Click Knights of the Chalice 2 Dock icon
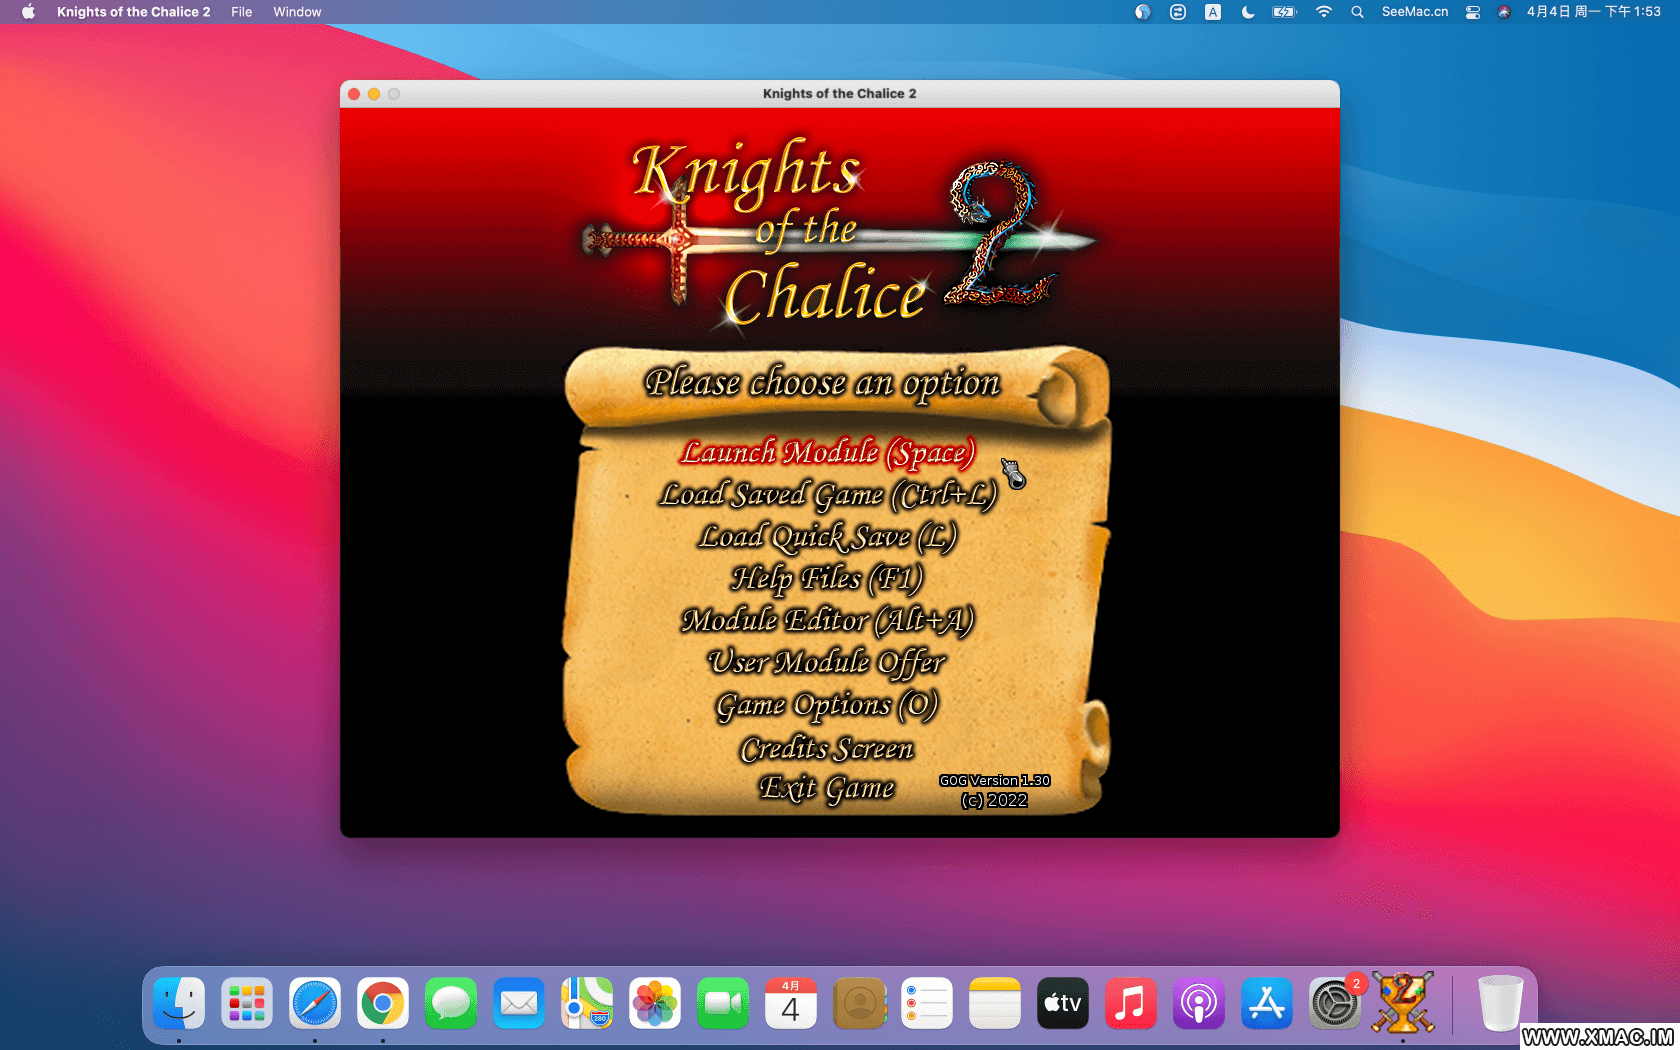Screen dimensions: 1680x1050 click(1403, 1002)
